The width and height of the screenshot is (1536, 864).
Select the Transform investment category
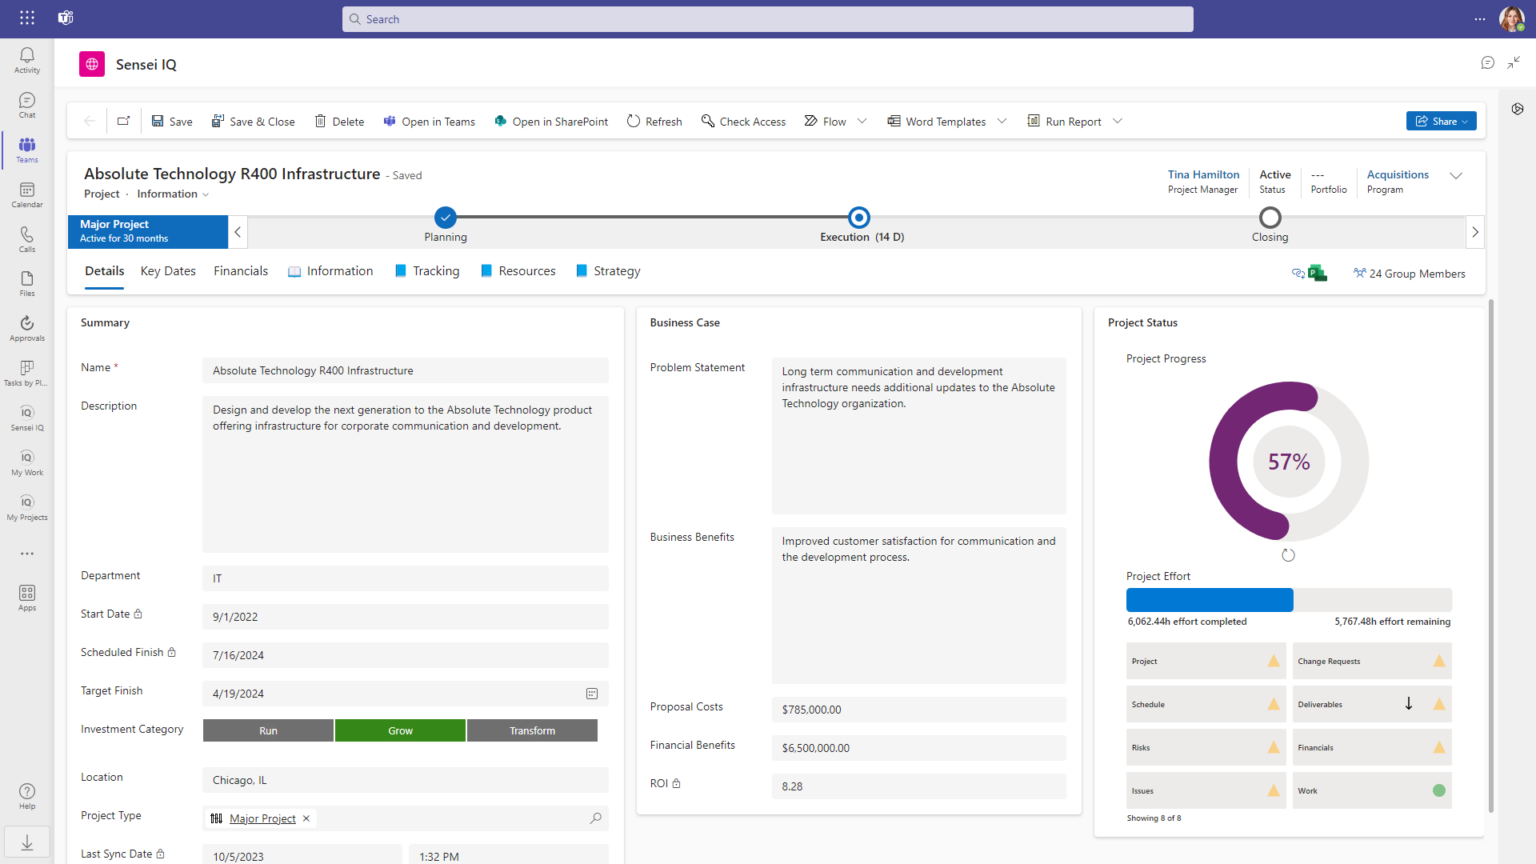(531, 730)
